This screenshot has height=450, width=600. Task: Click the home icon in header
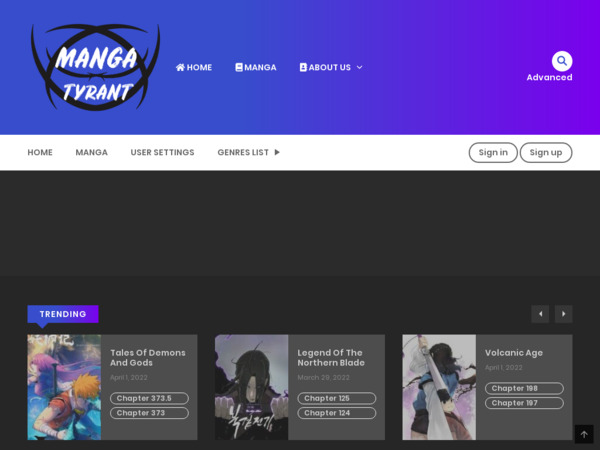[x=180, y=67]
